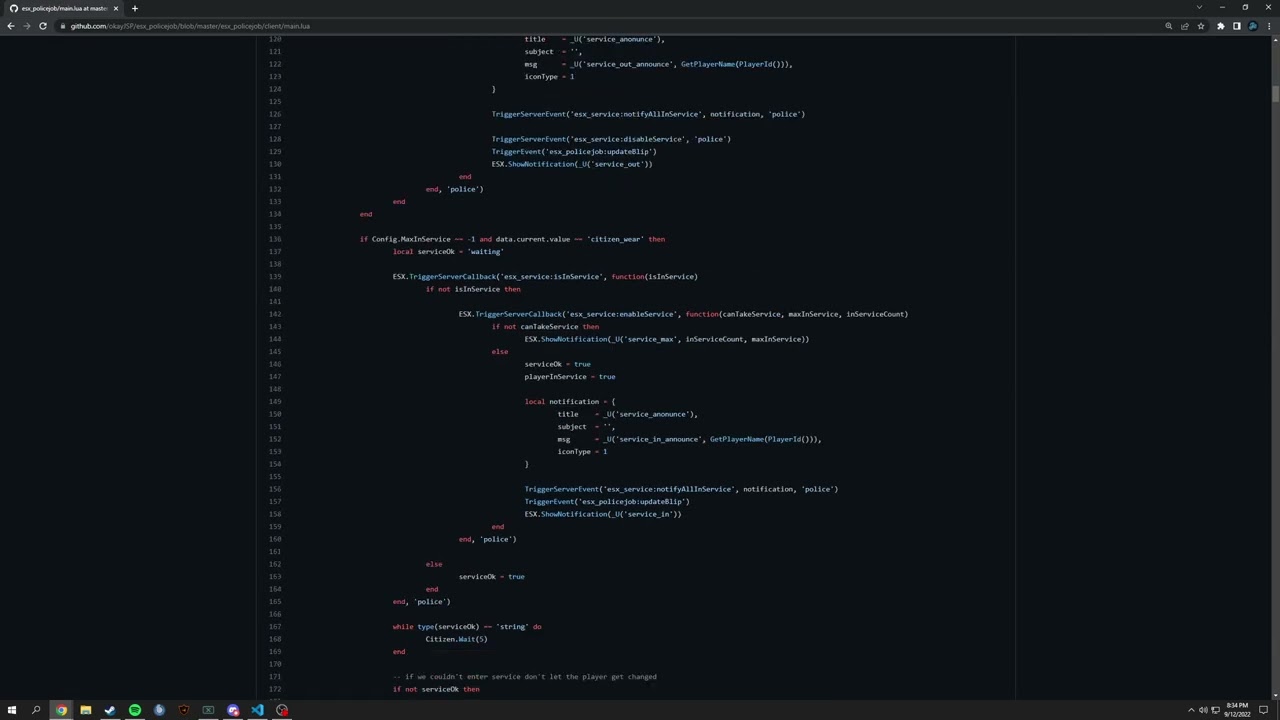Select line number 142
1280x720 pixels.
275,314
